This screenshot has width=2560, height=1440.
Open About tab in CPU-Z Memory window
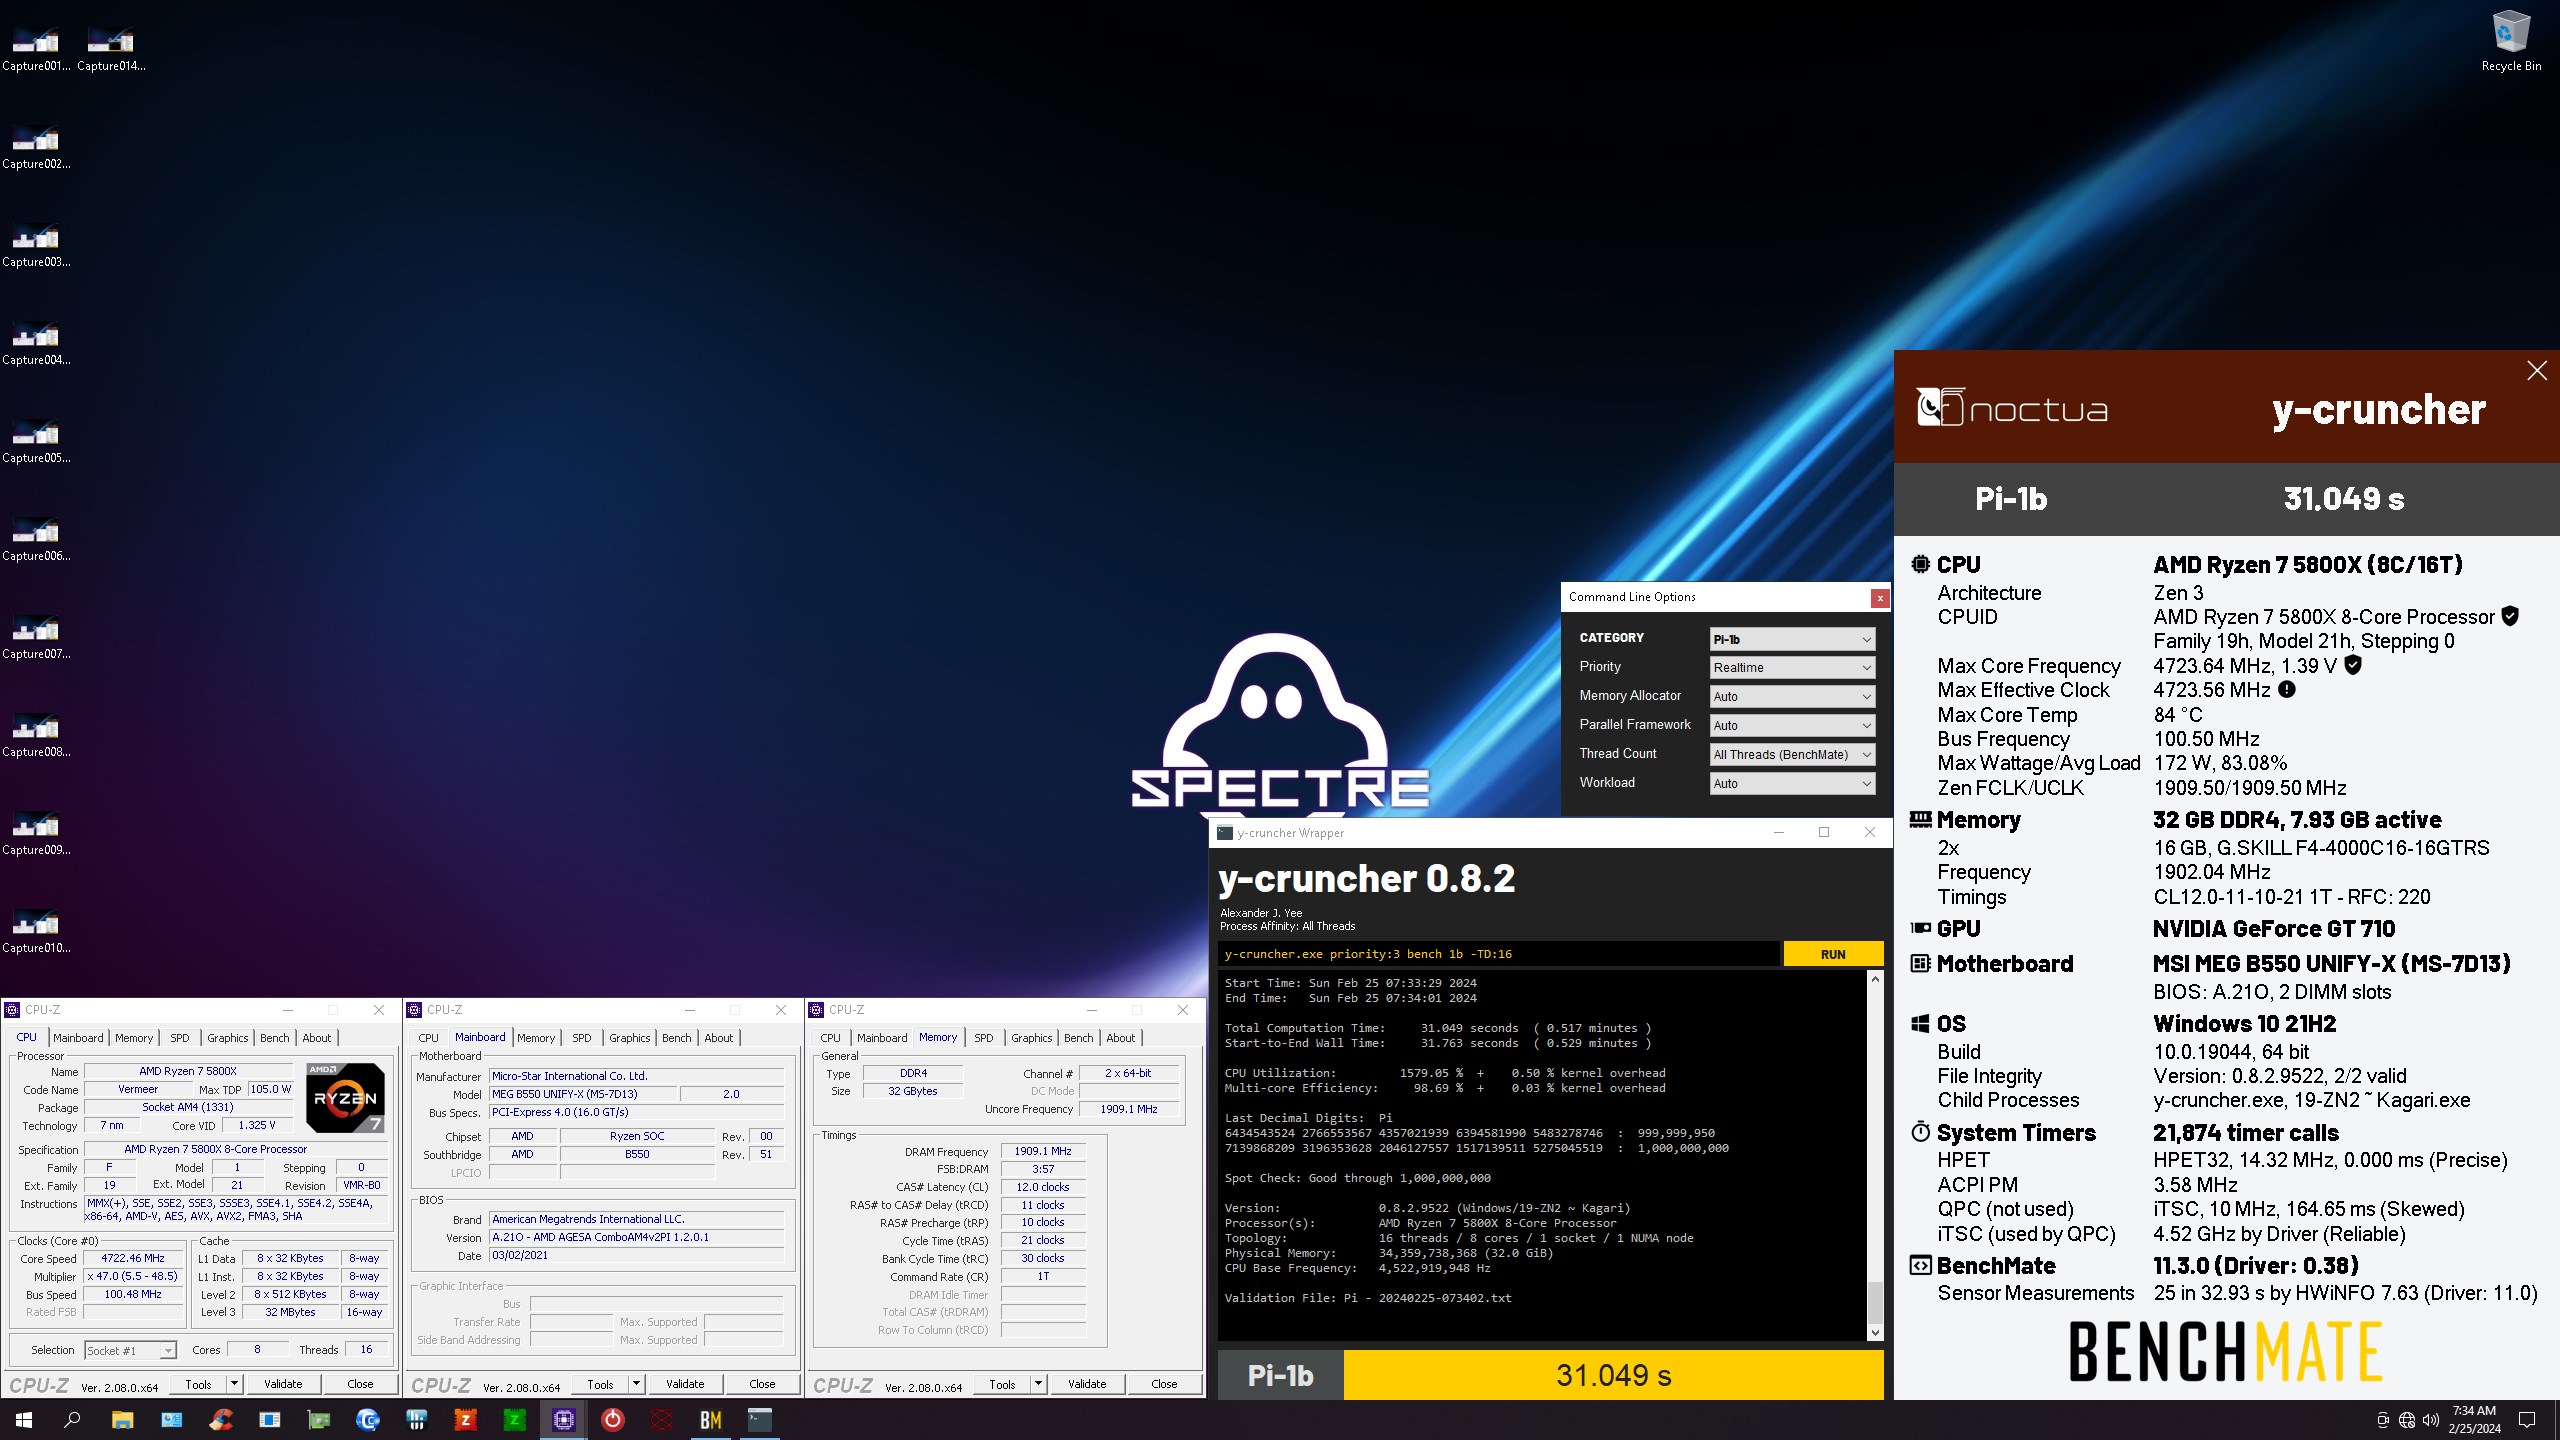click(x=1120, y=1038)
